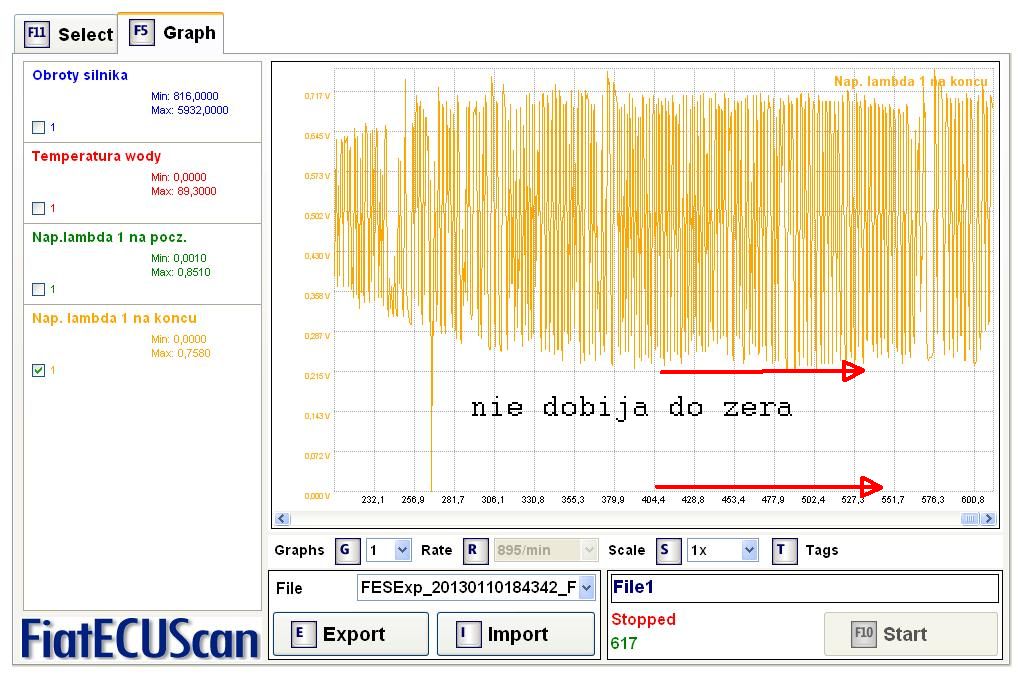Viewport: 1020px width, 678px height.
Task: Click the graph legend Nap. lambda 1 na koncu
Action: [911, 81]
